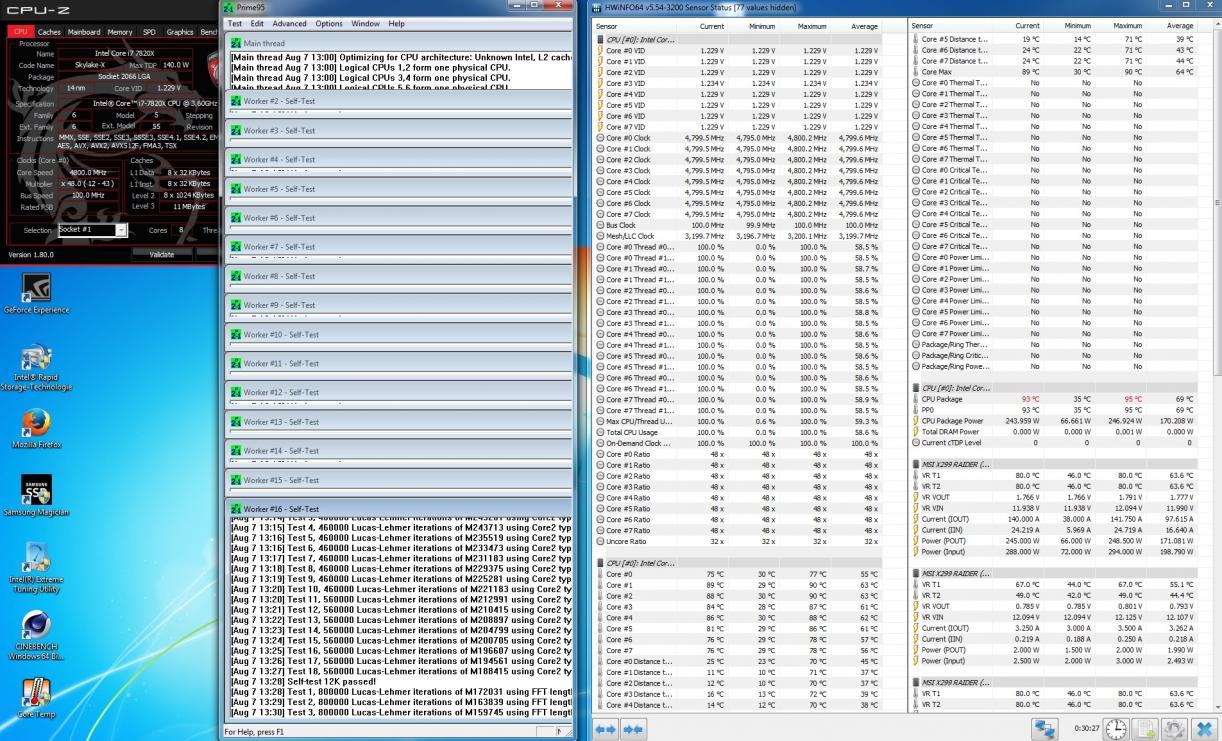The width and height of the screenshot is (1222, 741).
Task: Click the Validate button in CPU-Z
Action: (x=161, y=254)
